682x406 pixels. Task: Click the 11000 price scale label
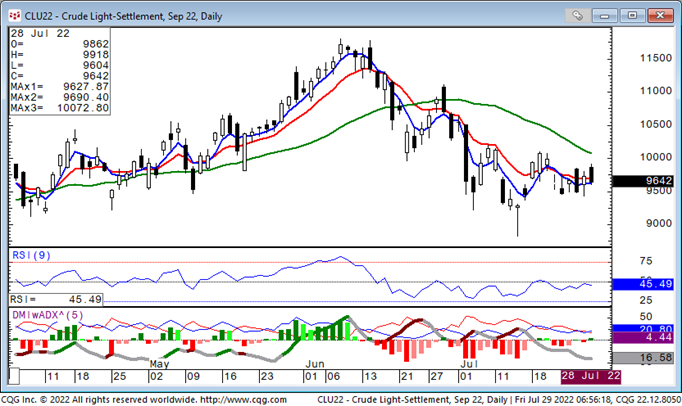click(656, 91)
